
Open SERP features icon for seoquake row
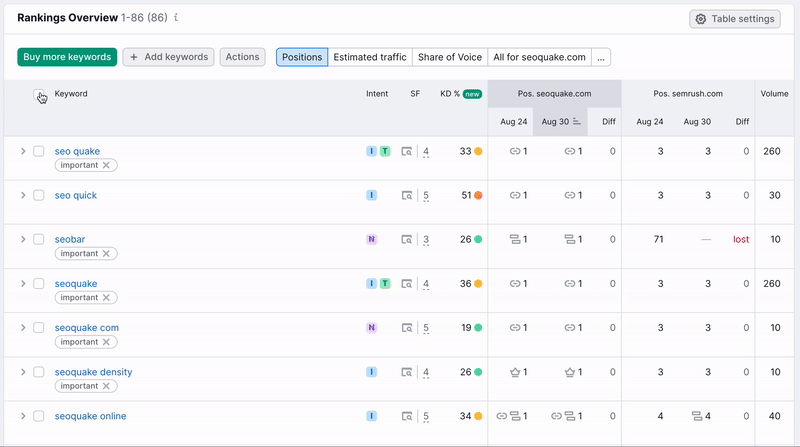pos(407,284)
